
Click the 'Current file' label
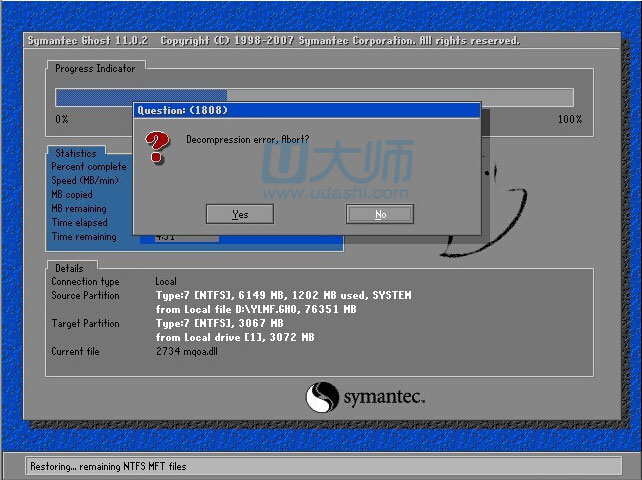tap(75, 351)
